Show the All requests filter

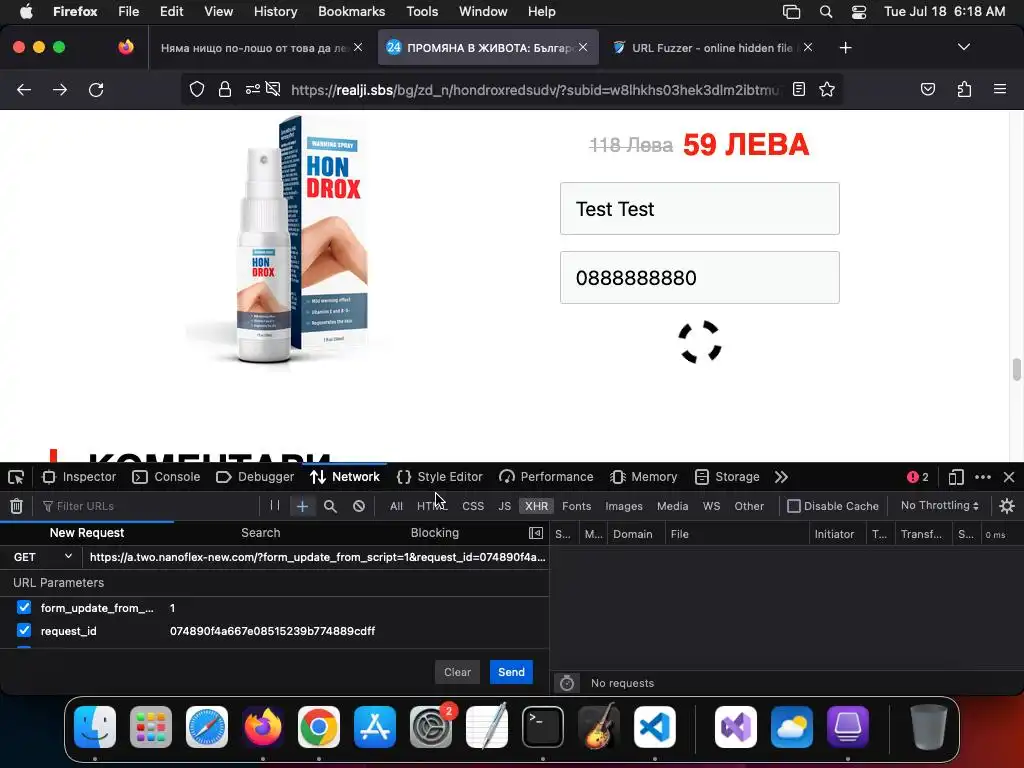(396, 506)
